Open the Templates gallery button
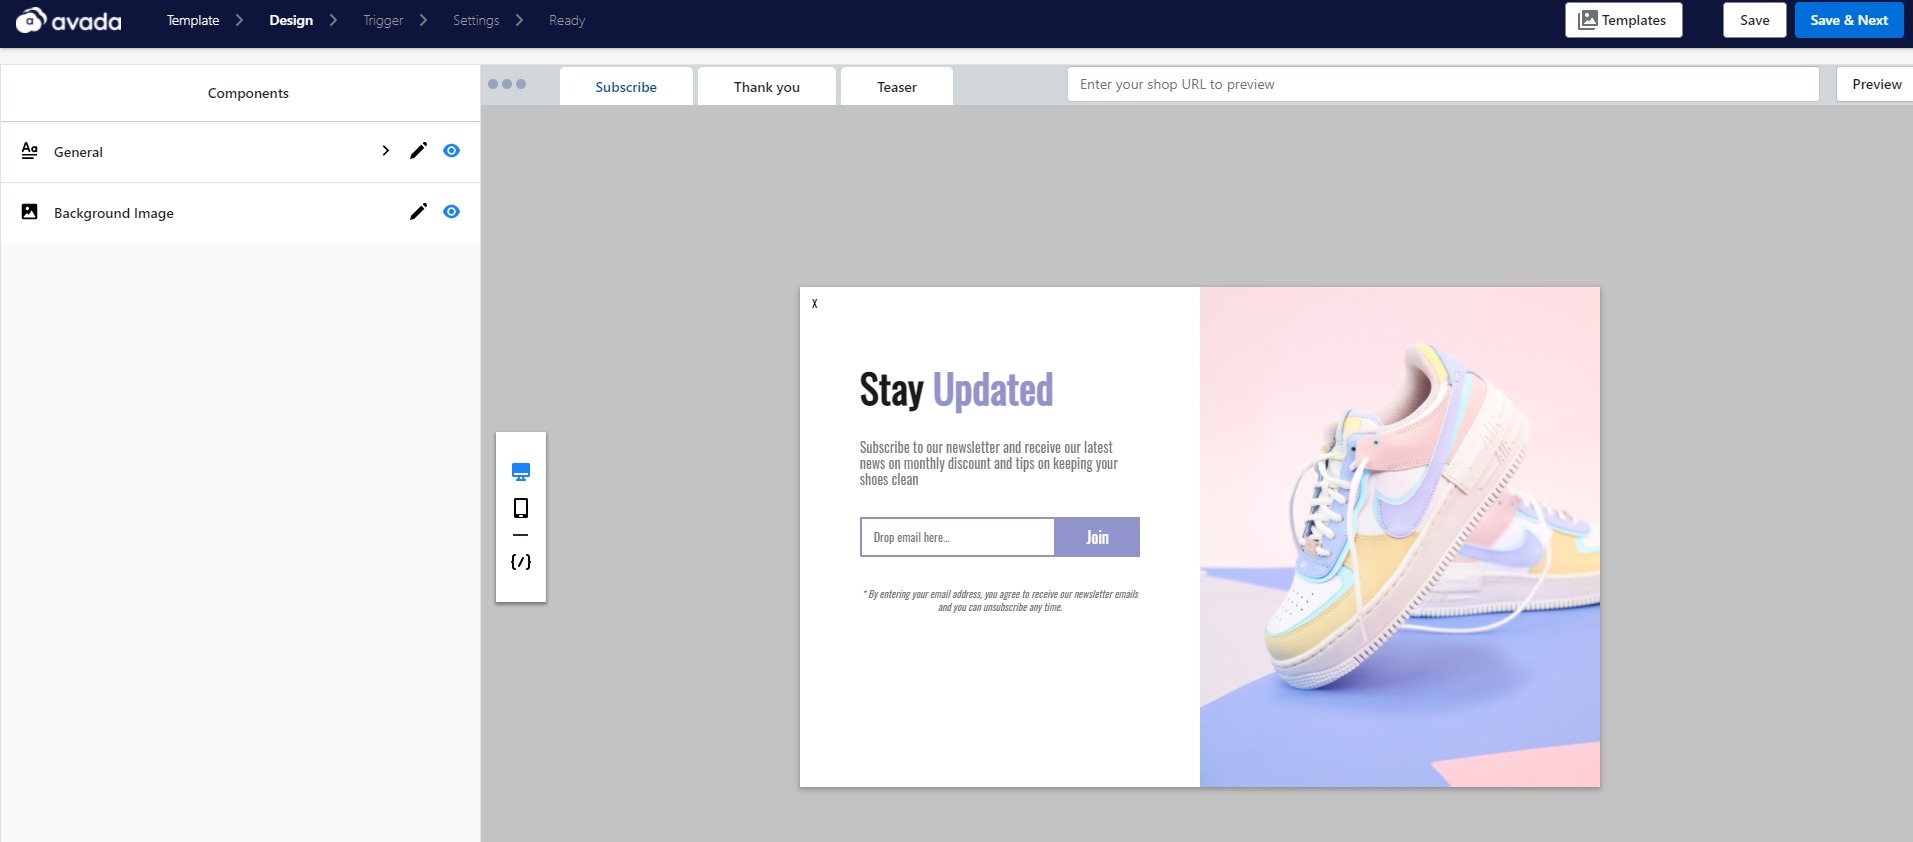The width and height of the screenshot is (1913, 842). point(1623,20)
